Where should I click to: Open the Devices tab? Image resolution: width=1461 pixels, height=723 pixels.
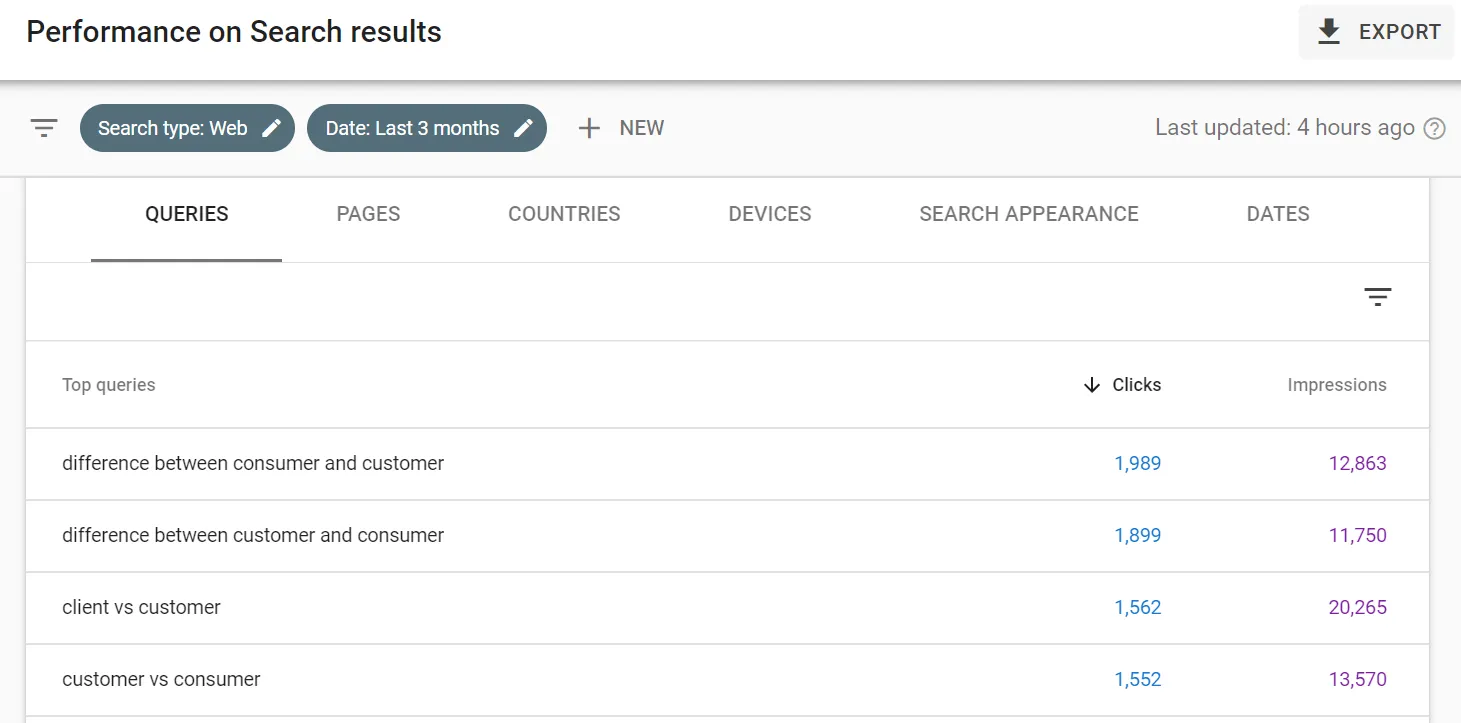tap(770, 214)
